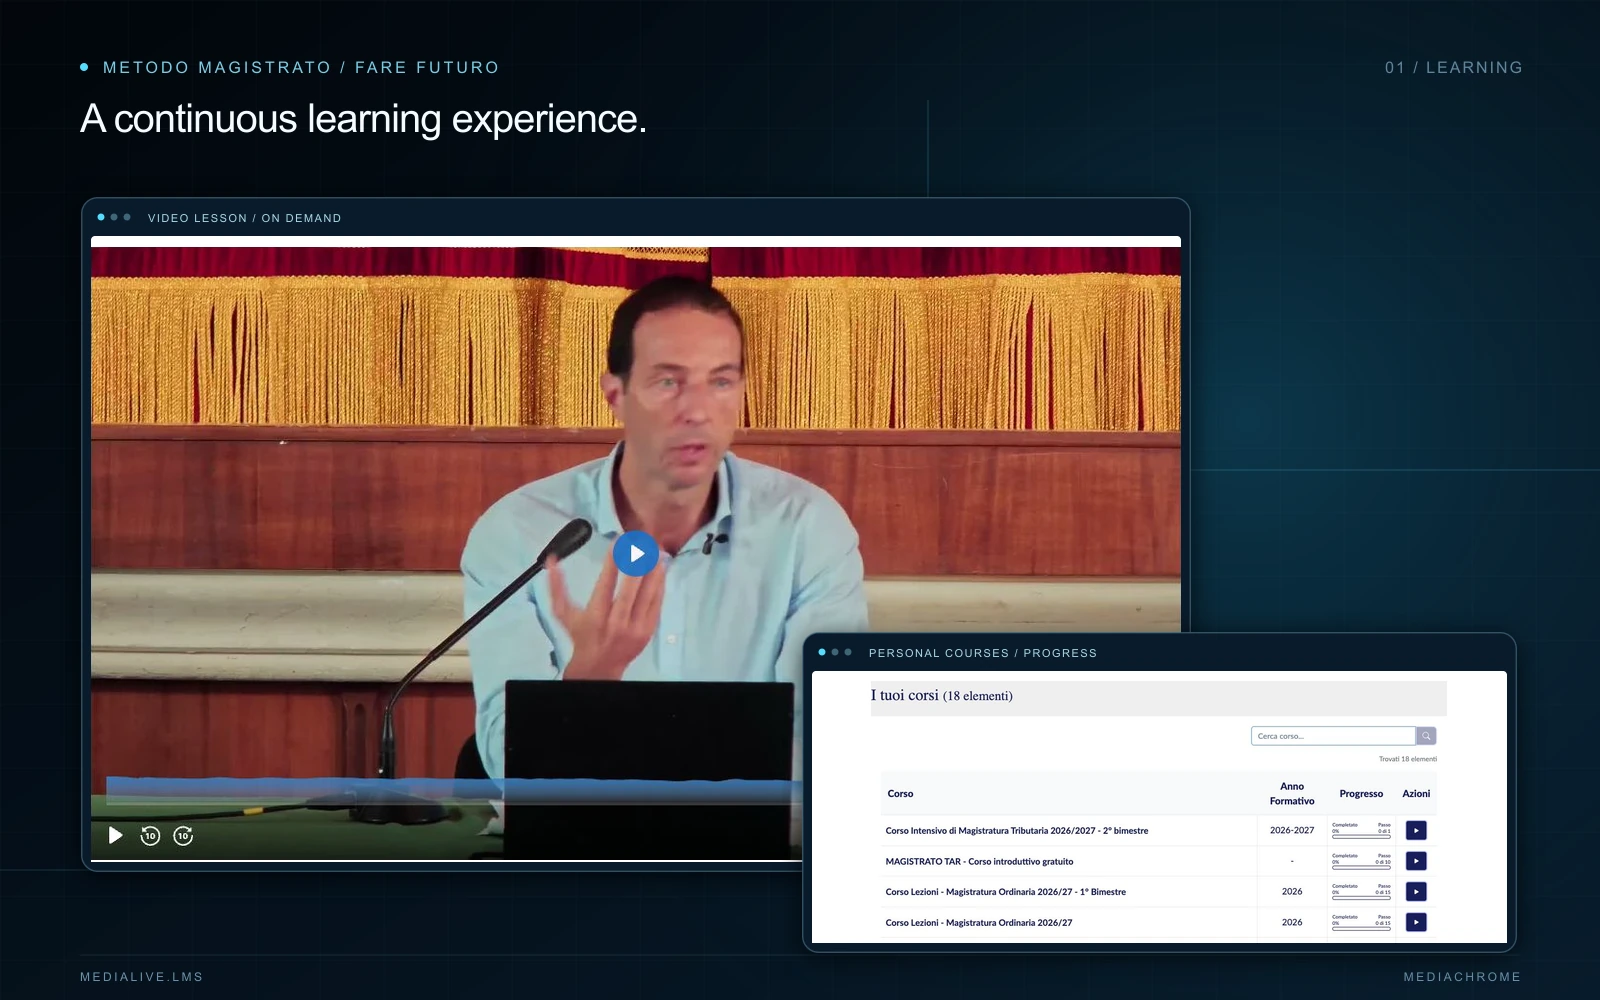Image resolution: width=1600 pixels, height=1000 pixels.
Task: Click the blue play button over the video
Action: click(x=636, y=553)
